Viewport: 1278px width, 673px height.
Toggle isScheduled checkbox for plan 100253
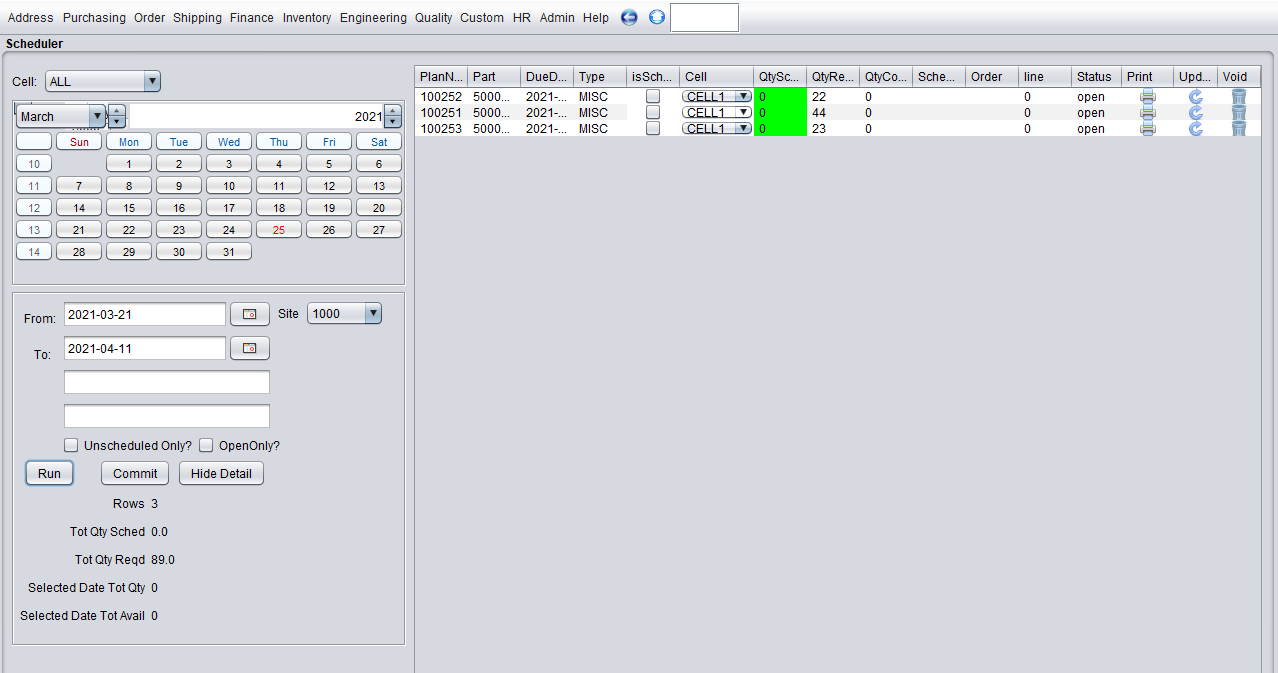[653, 129]
